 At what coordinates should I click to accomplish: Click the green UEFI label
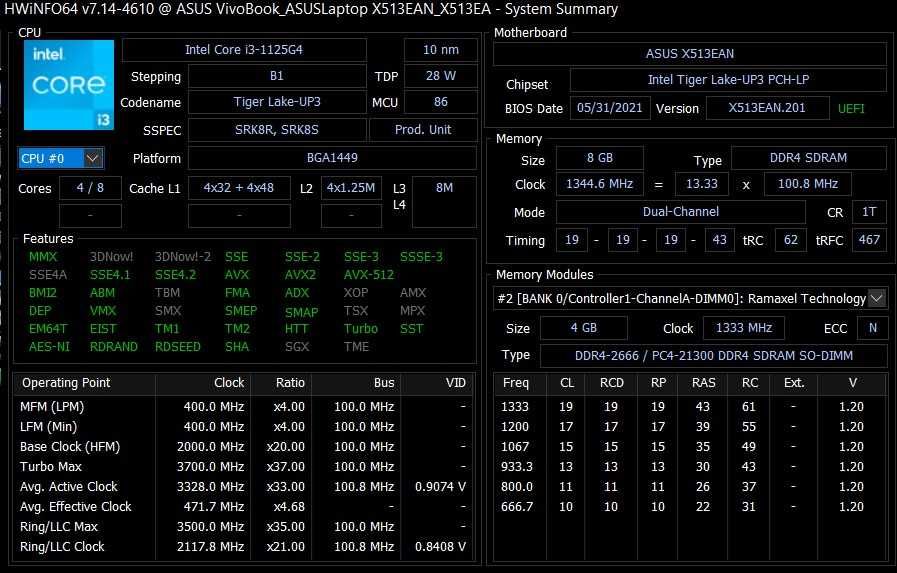(851, 109)
